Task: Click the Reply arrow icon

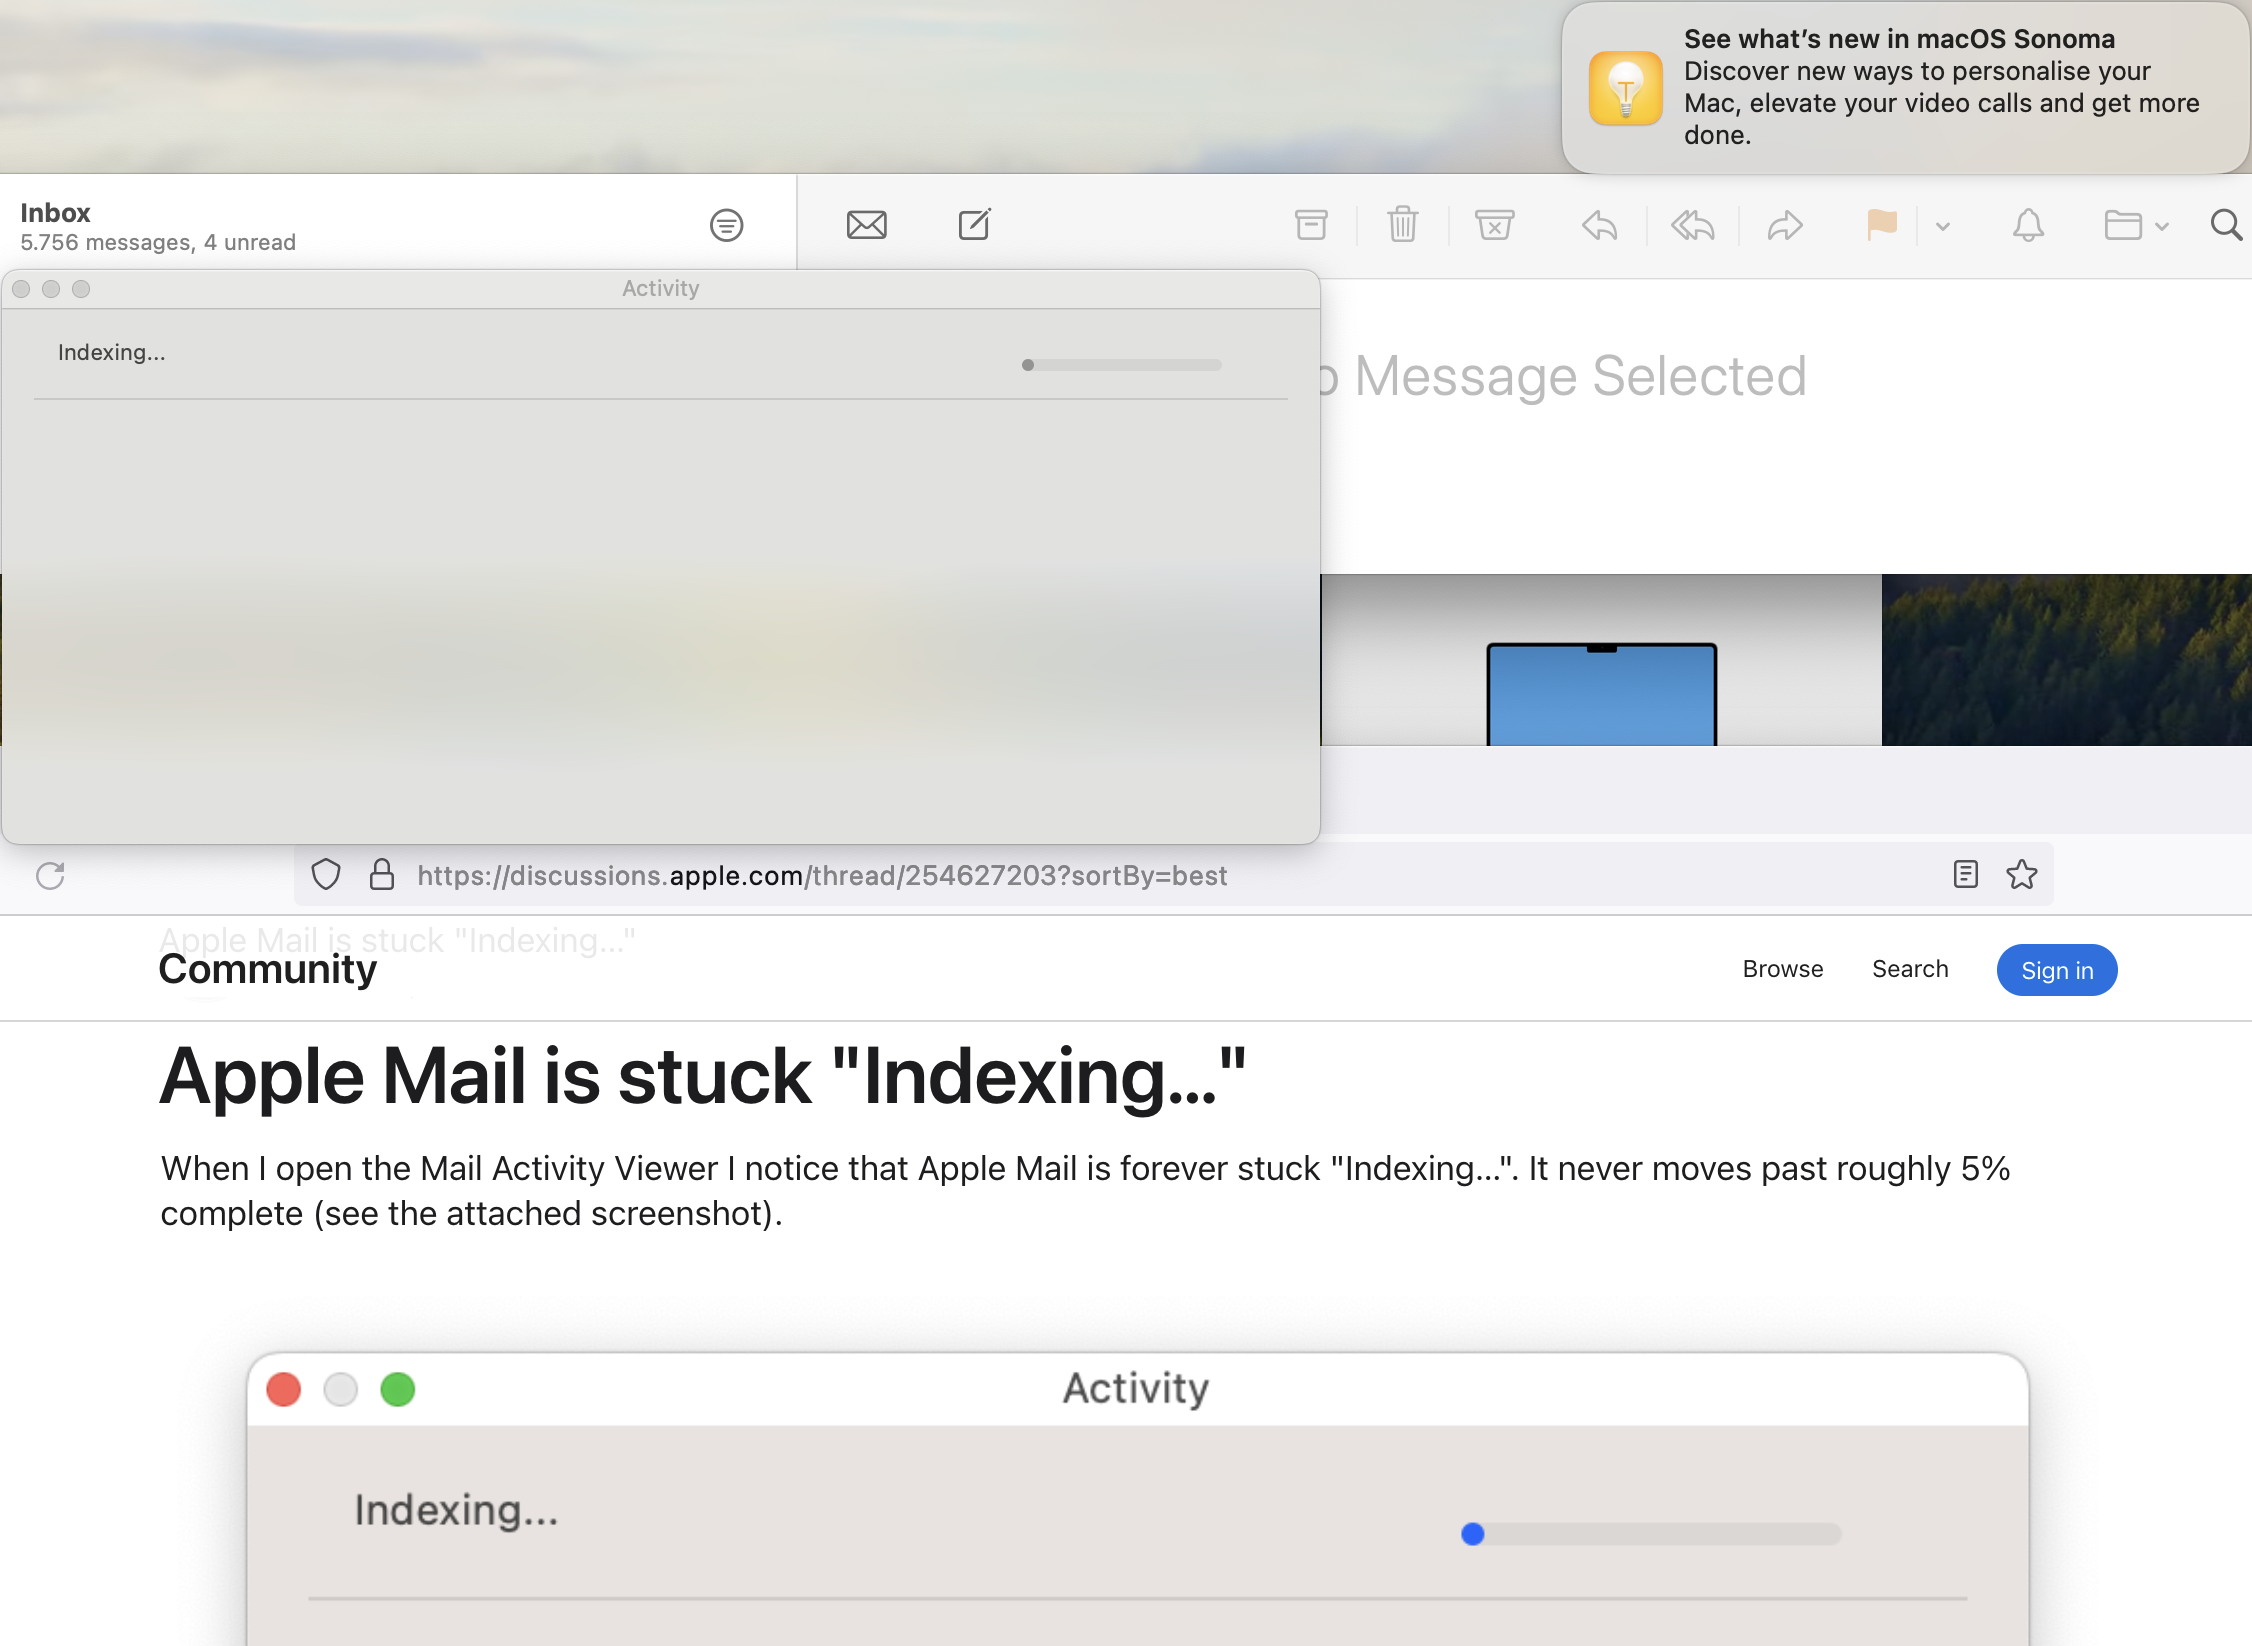Action: coord(1600,226)
